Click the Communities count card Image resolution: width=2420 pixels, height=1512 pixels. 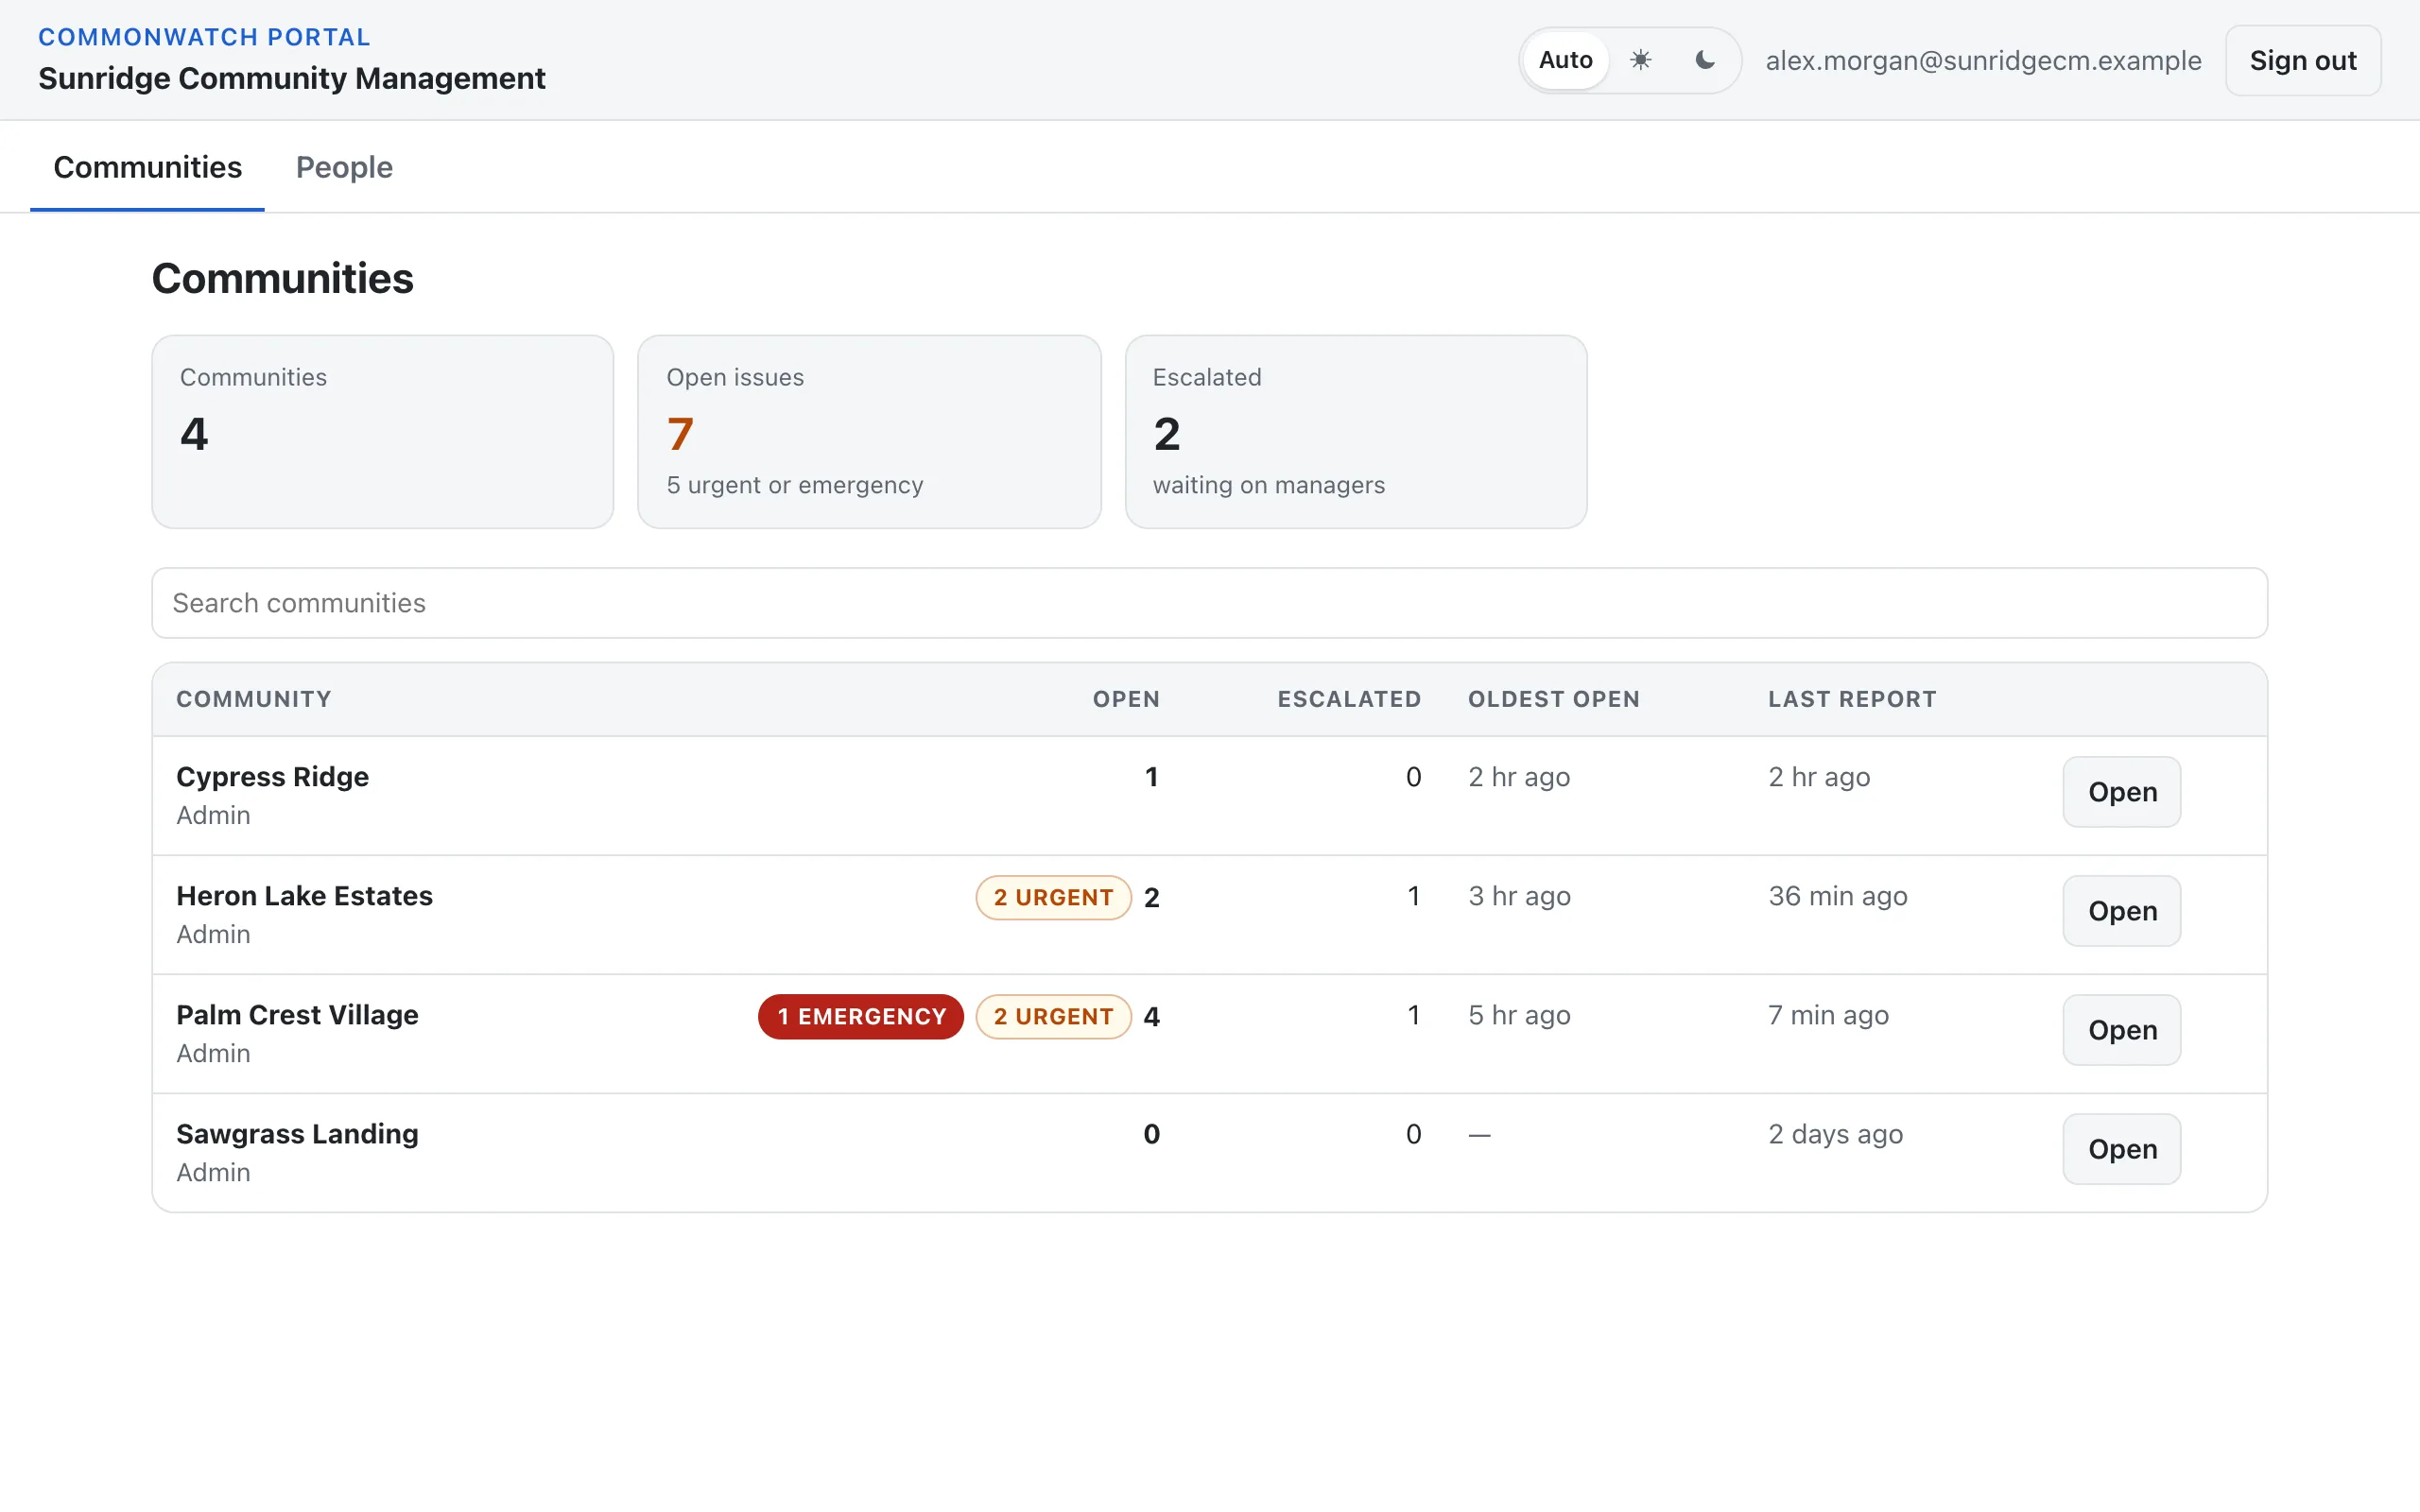pos(382,431)
